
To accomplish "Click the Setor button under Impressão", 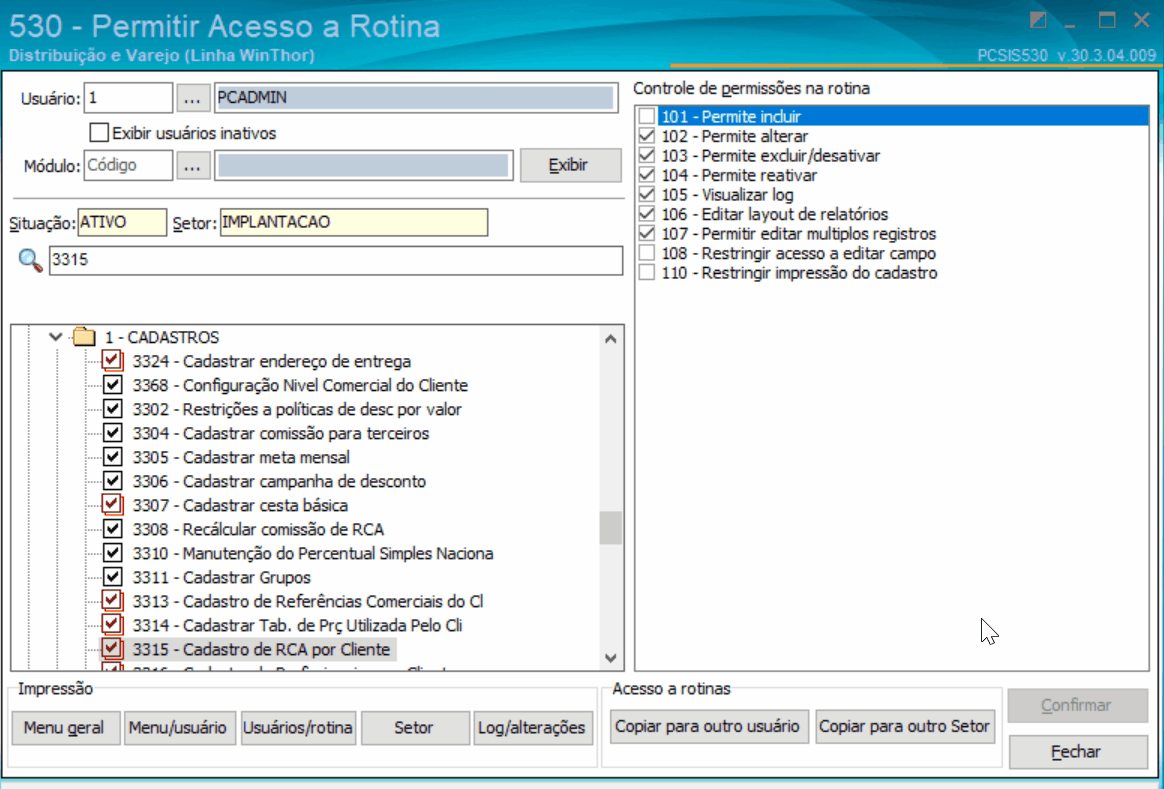I will (414, 727).
